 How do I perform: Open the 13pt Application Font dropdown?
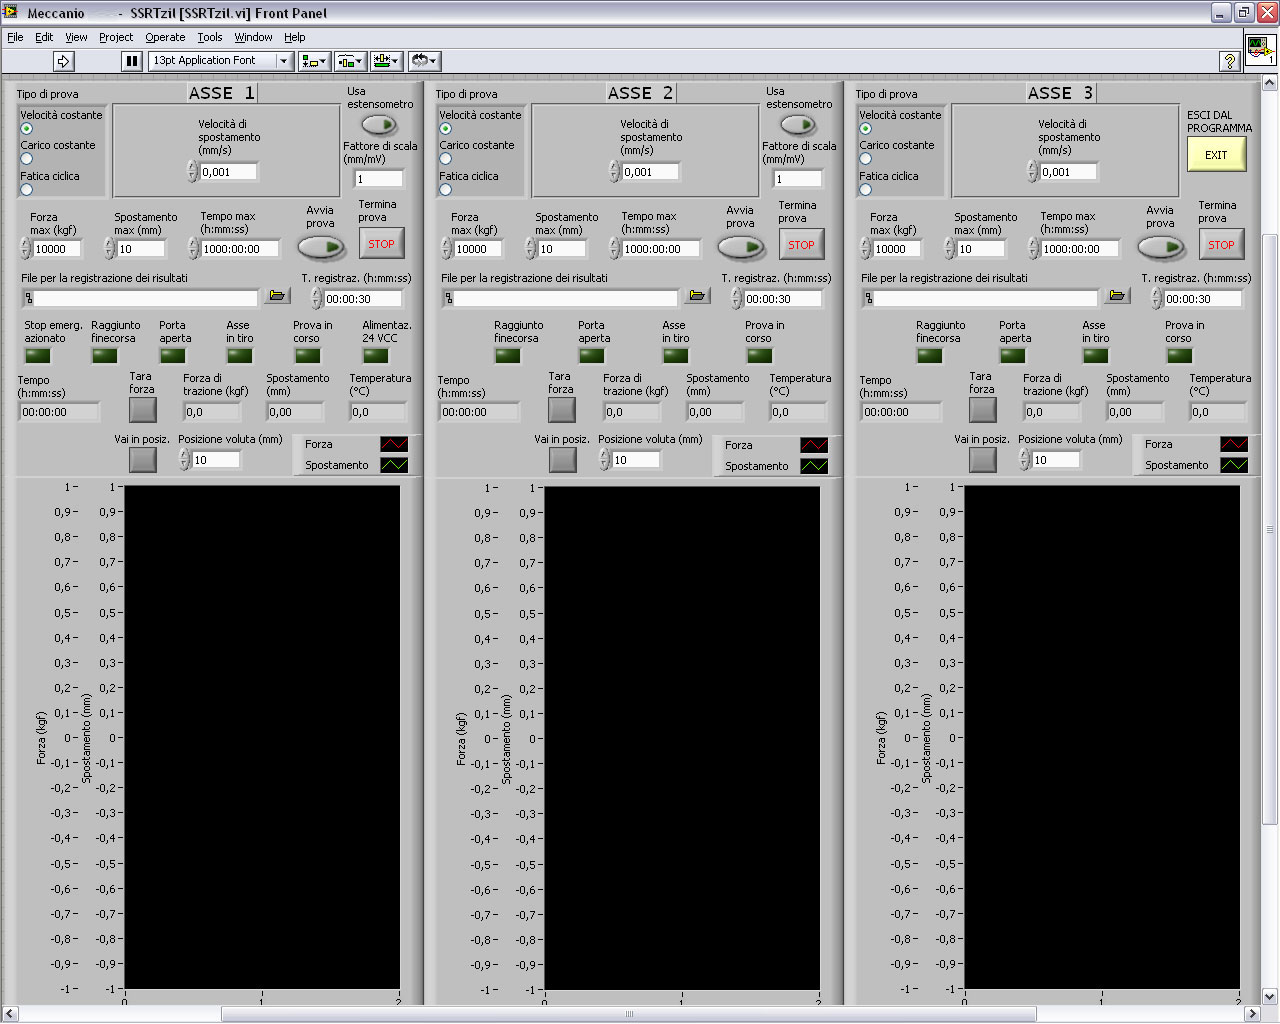[220, 61]
